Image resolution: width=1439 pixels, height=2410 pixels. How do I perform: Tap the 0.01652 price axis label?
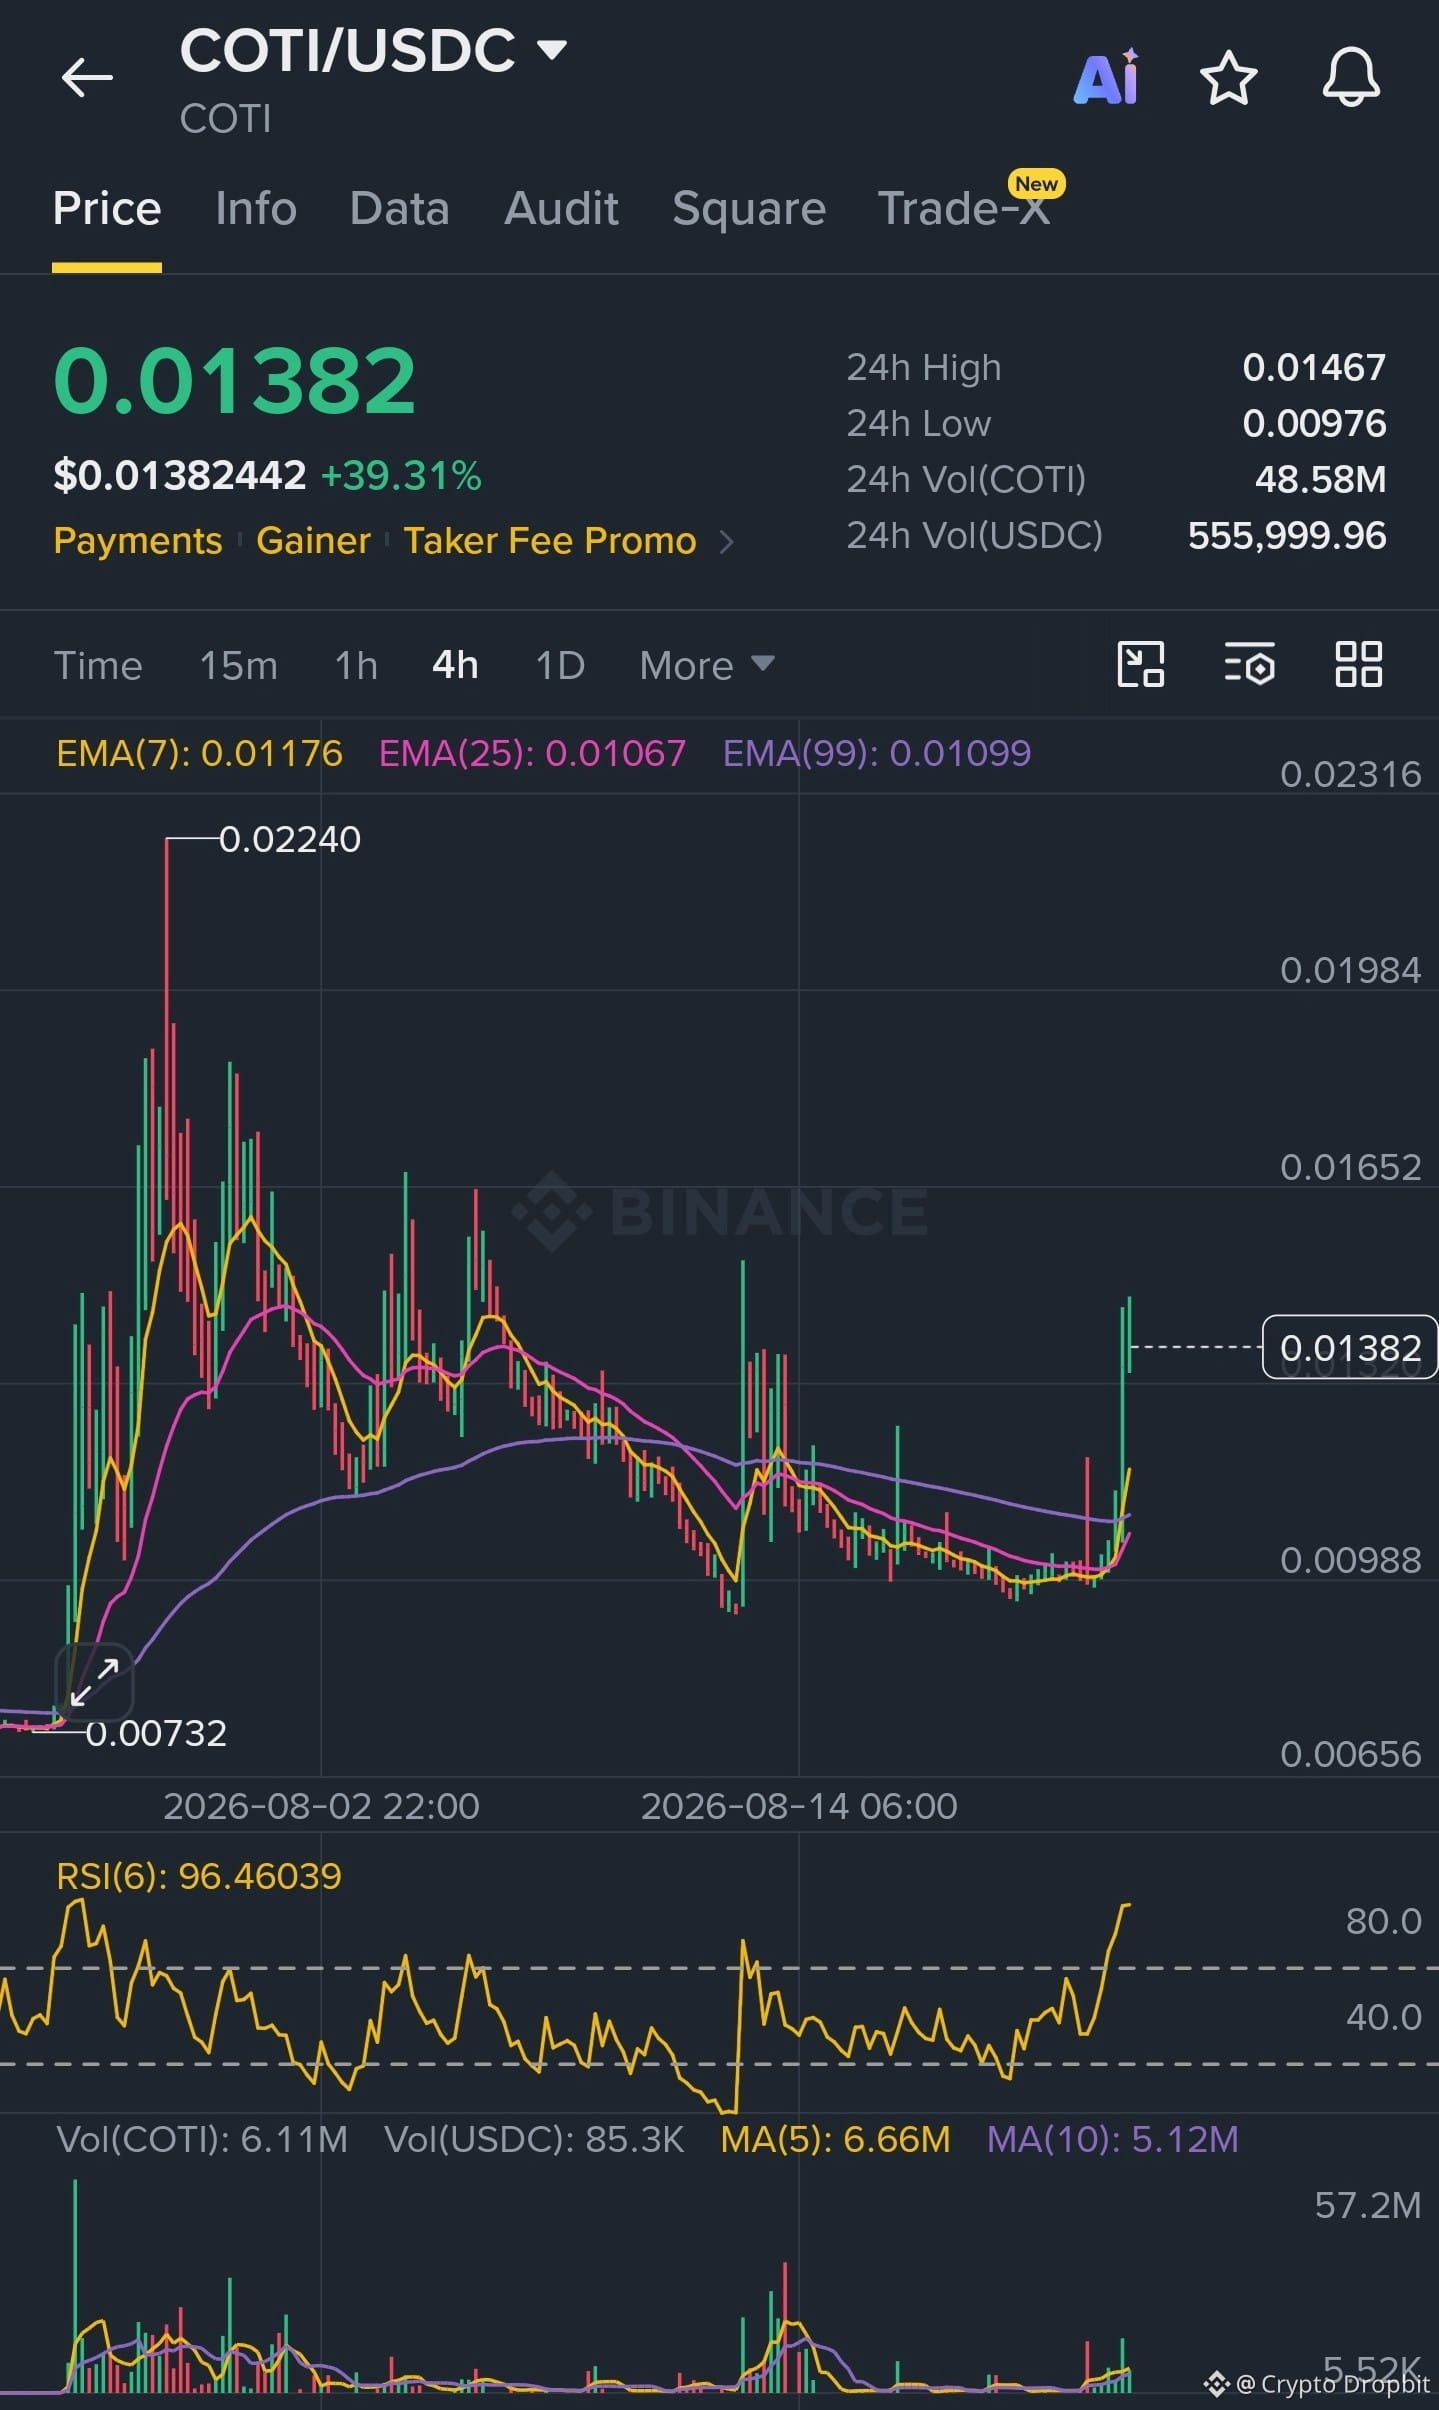pos(1350,1167)
